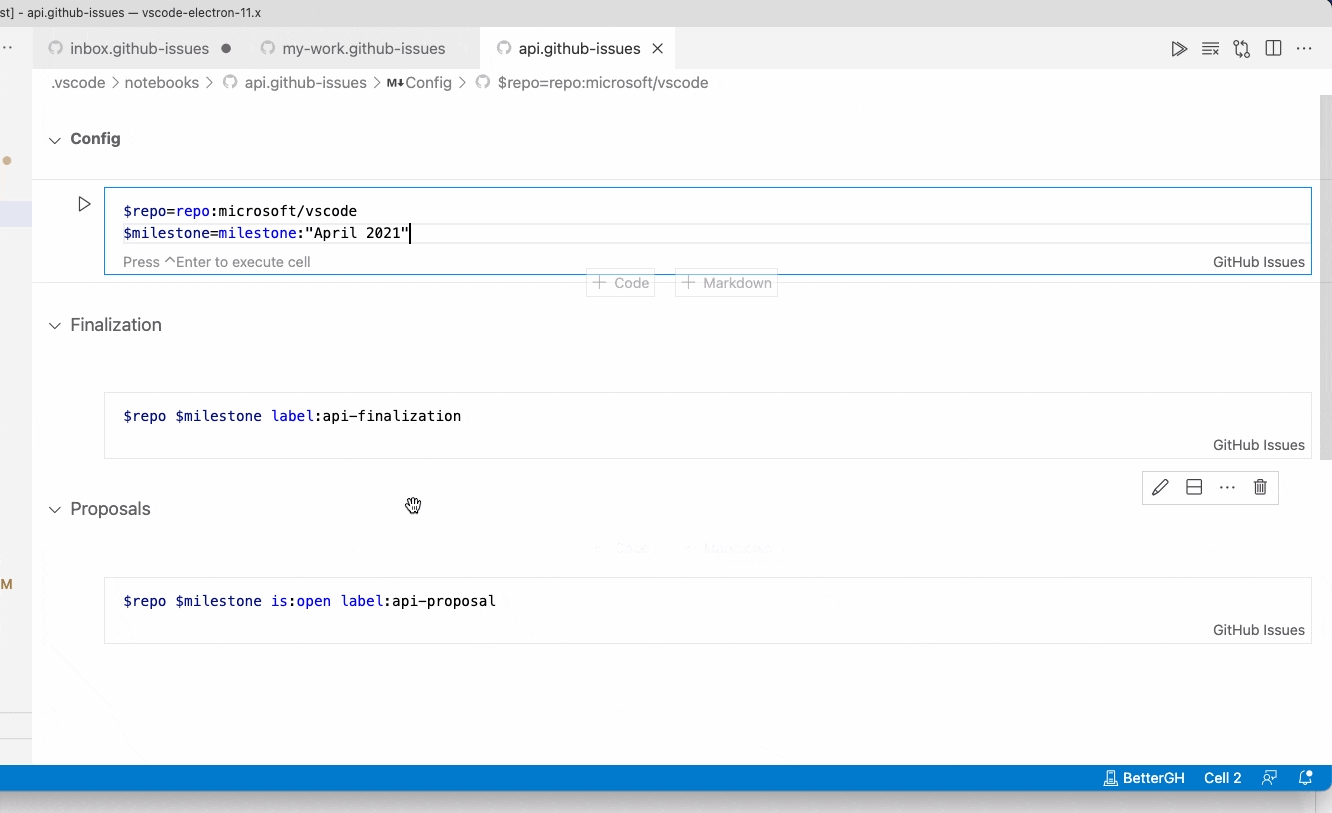This screenshot has height=813, width=1332.
Task: Click Cell 2 status bar entry
Action: click(x=1222, y=778)
